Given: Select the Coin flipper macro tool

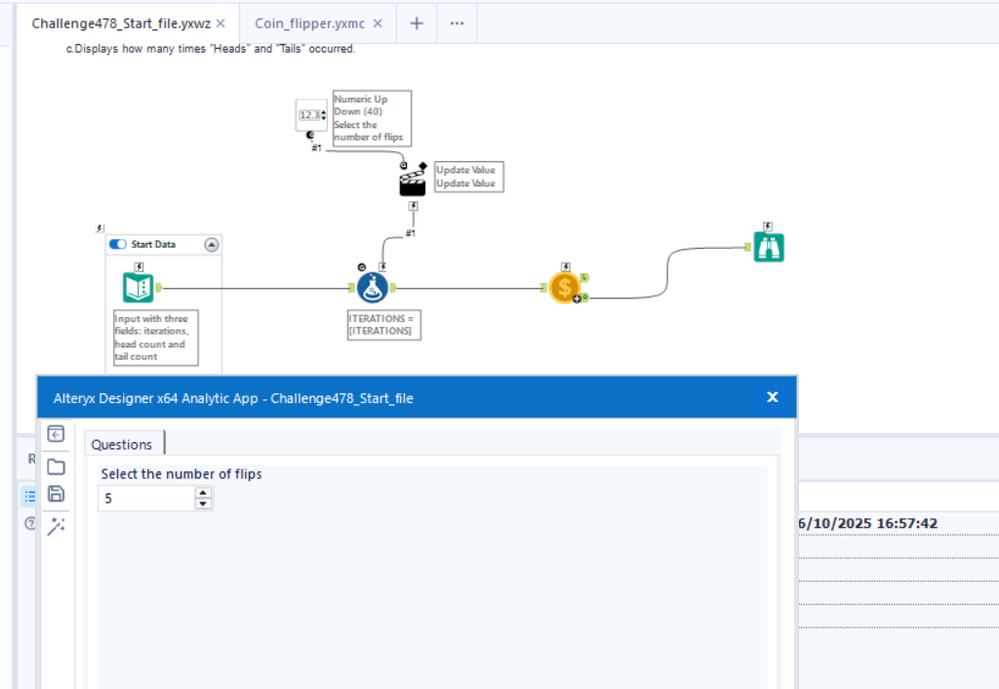Looking at the screenshot, I should coord(564,287).
